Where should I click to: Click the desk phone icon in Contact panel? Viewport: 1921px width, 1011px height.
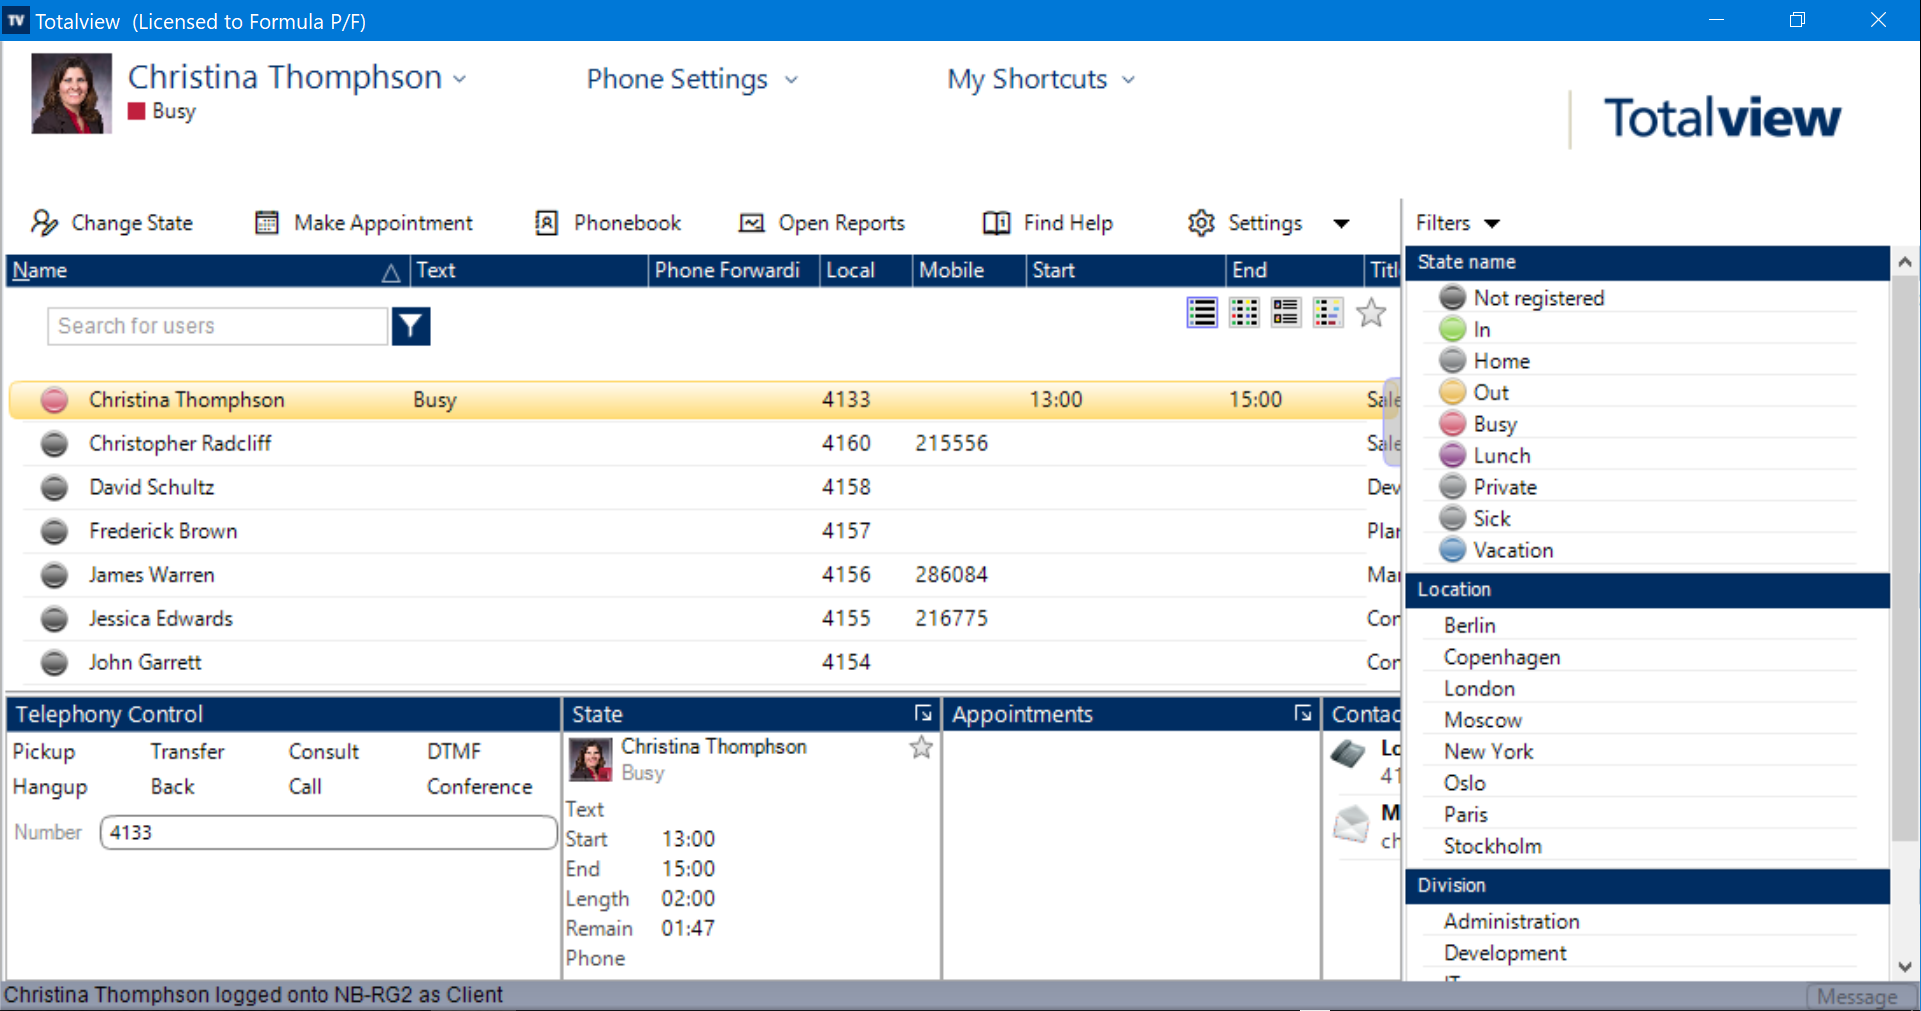[x=1348, y=754]
